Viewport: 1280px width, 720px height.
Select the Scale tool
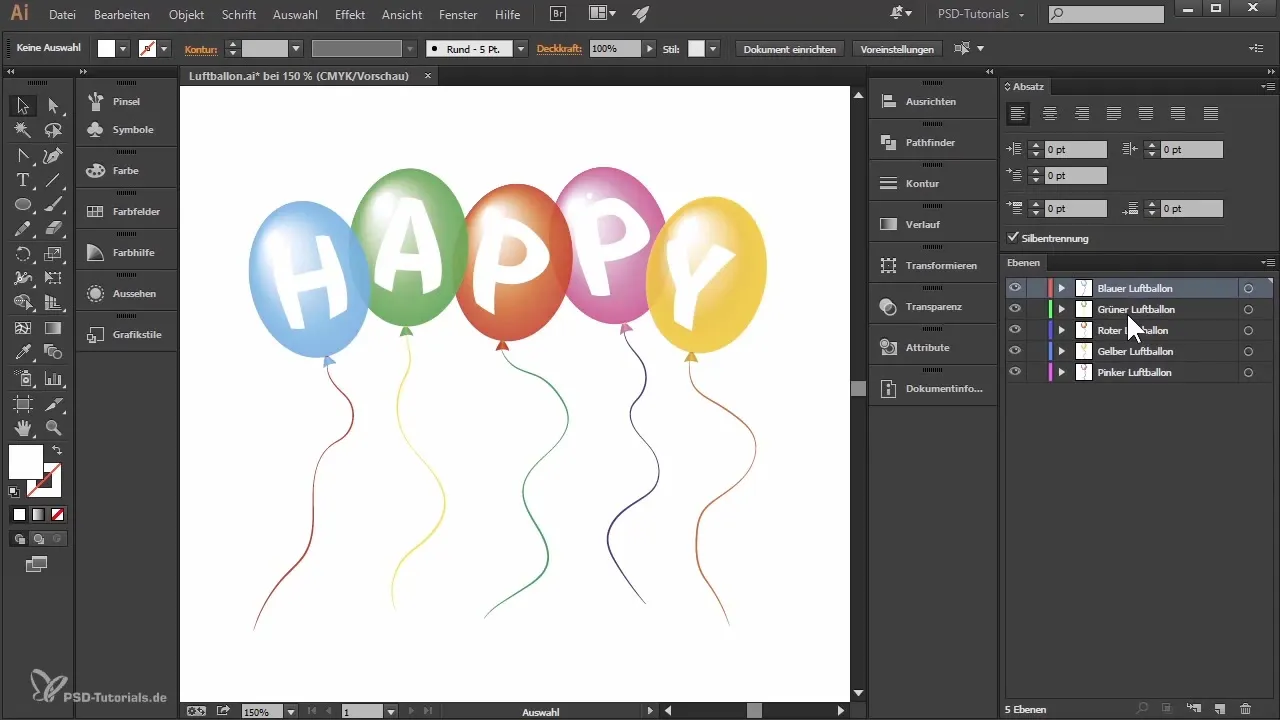pyautogui.click(x=53, y=254)
